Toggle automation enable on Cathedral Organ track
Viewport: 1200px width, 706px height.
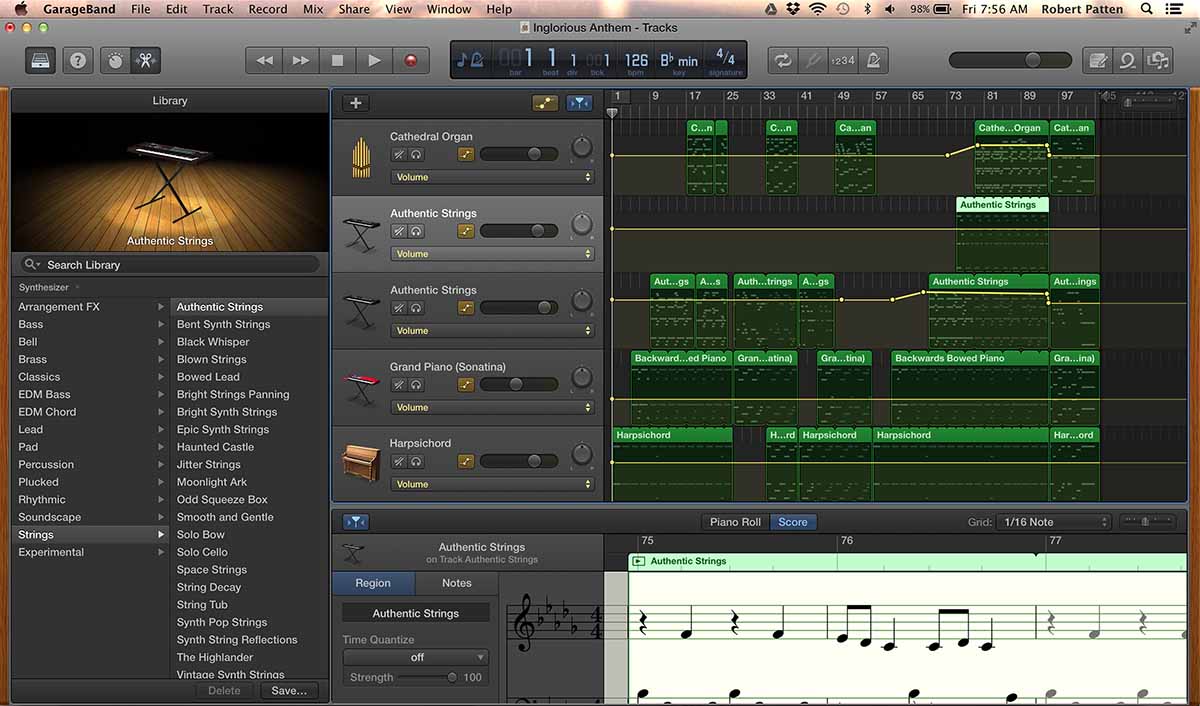(x=466, y=154)
